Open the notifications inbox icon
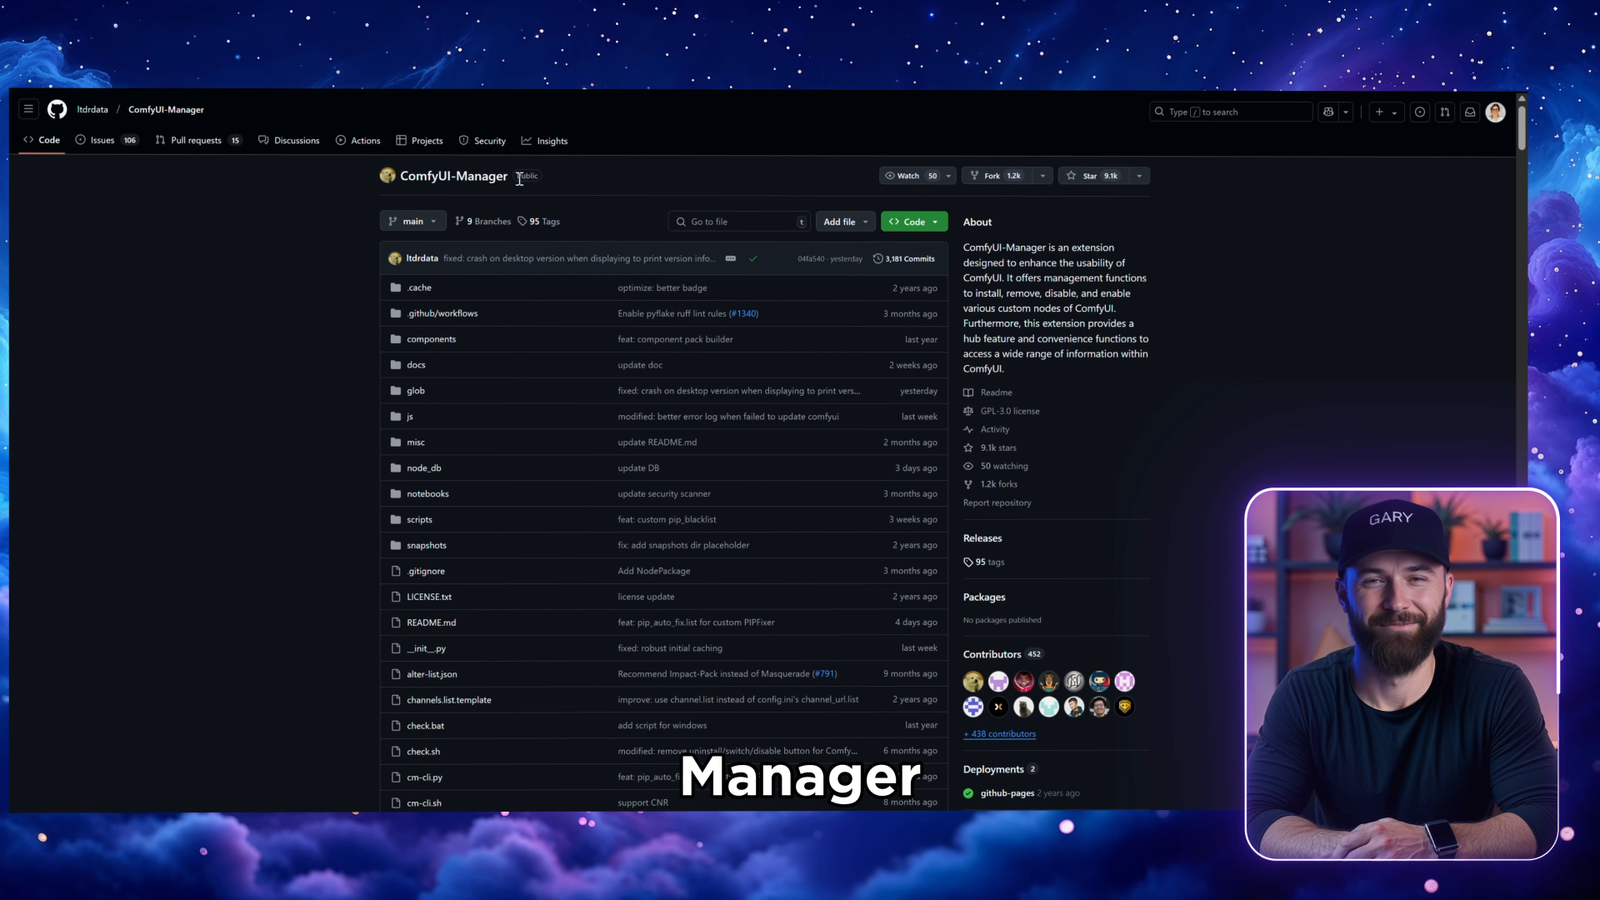This screenshot has width=1600, height=900. (x=1470, y=112)
